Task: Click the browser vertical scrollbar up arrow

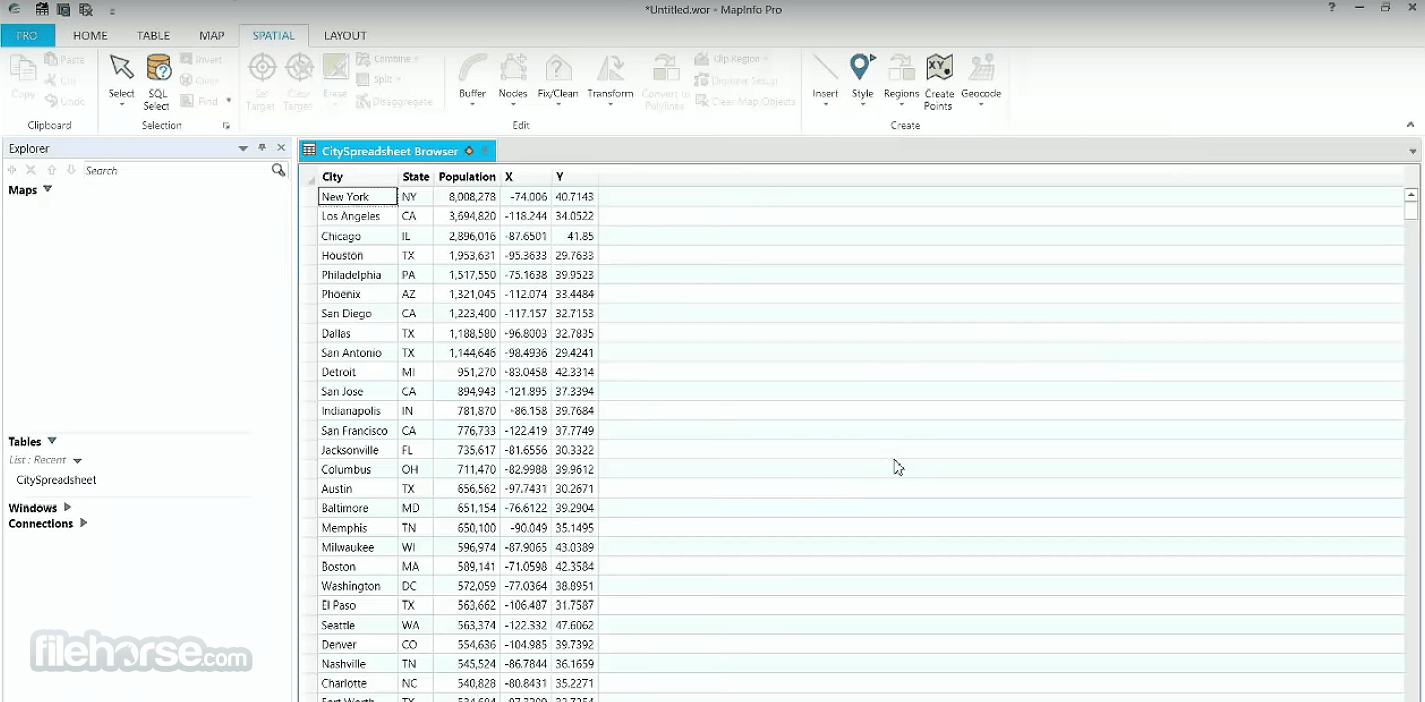Action: [x=1411, y=196]
